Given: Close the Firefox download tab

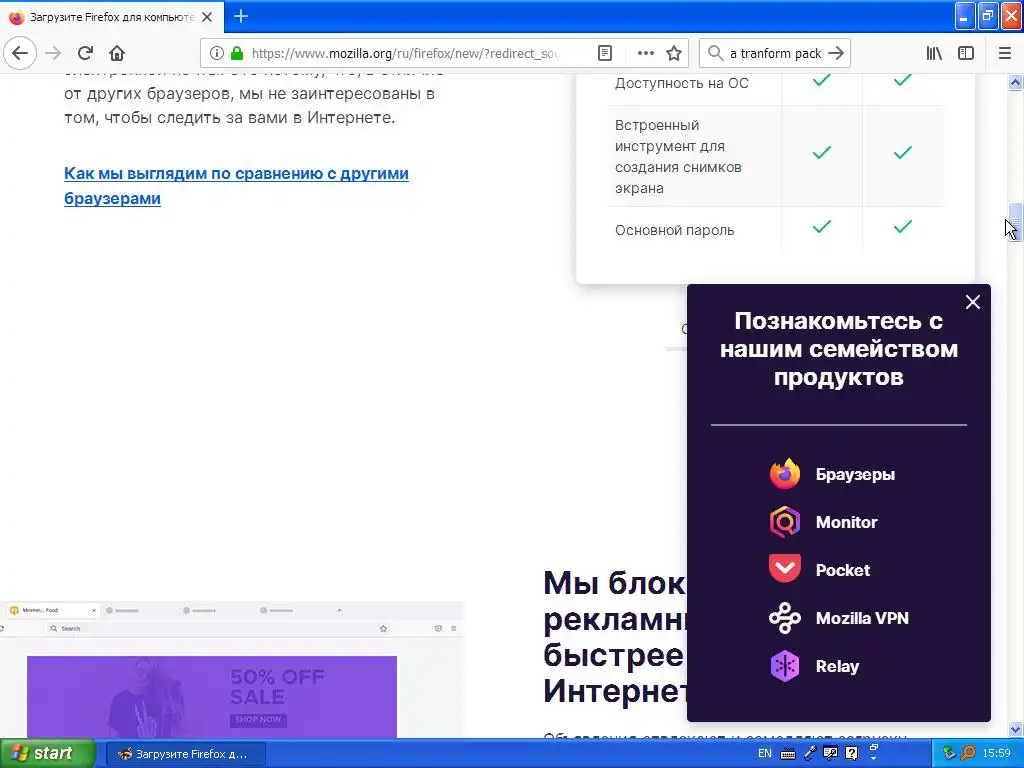Looking at the screenshot, I should point(207,17).
